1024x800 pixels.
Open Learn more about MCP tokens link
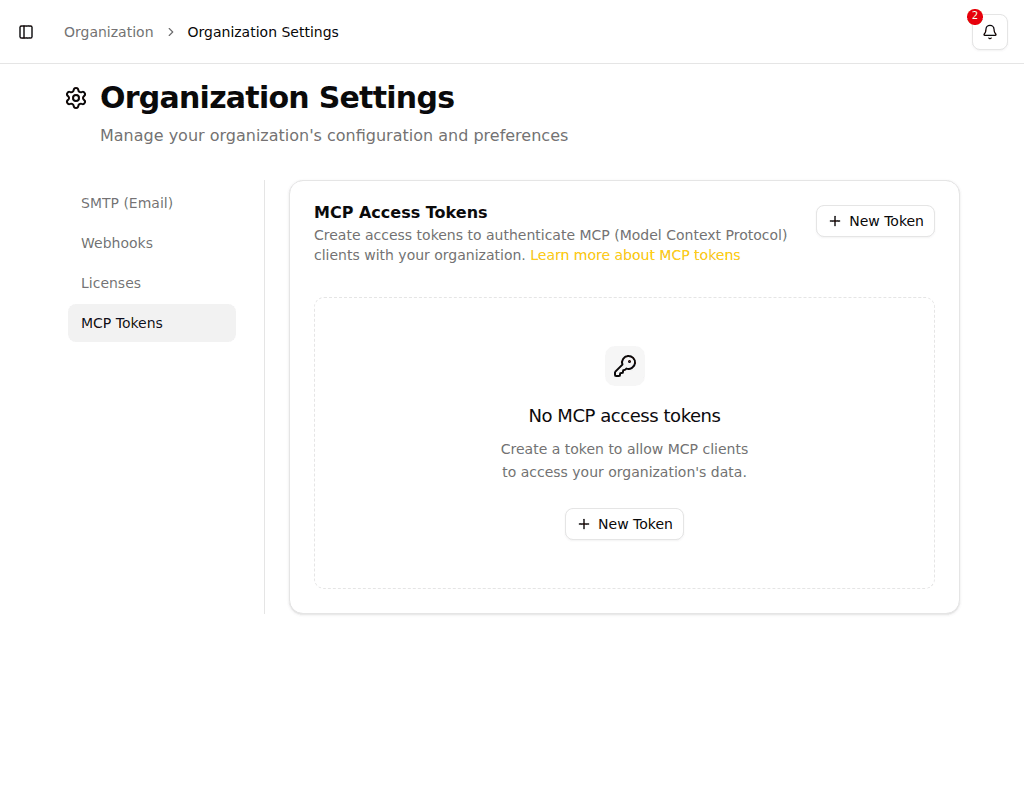click(635, 255)
